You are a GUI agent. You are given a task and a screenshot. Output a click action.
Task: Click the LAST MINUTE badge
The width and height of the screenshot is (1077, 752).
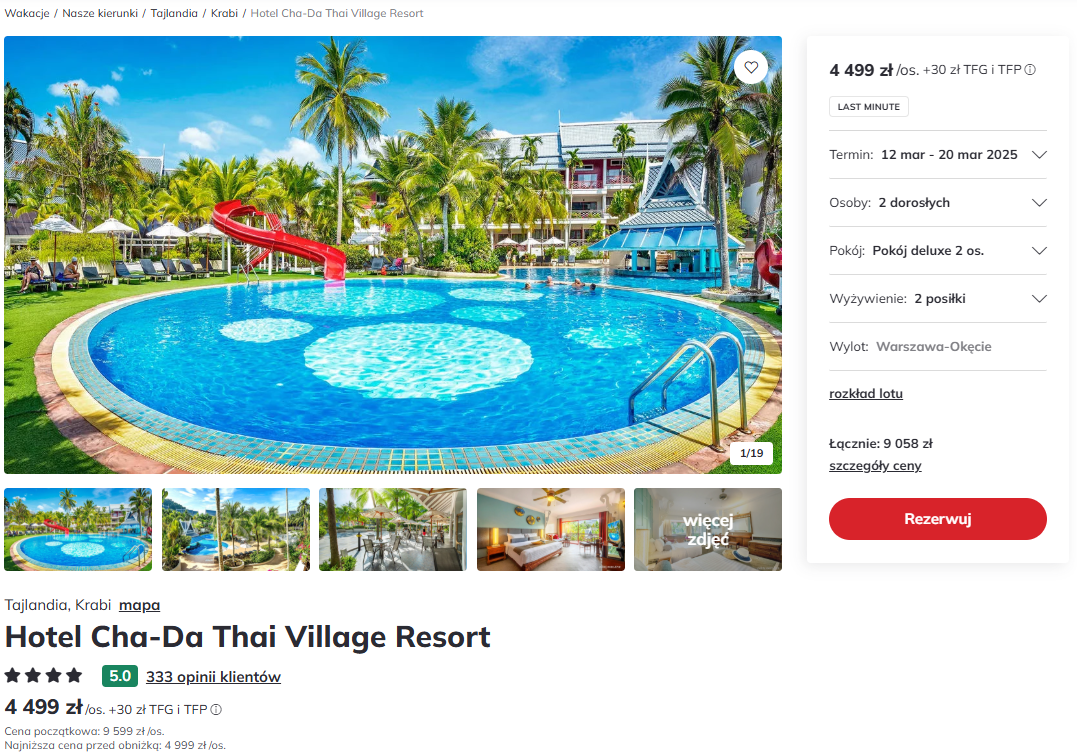868,106
